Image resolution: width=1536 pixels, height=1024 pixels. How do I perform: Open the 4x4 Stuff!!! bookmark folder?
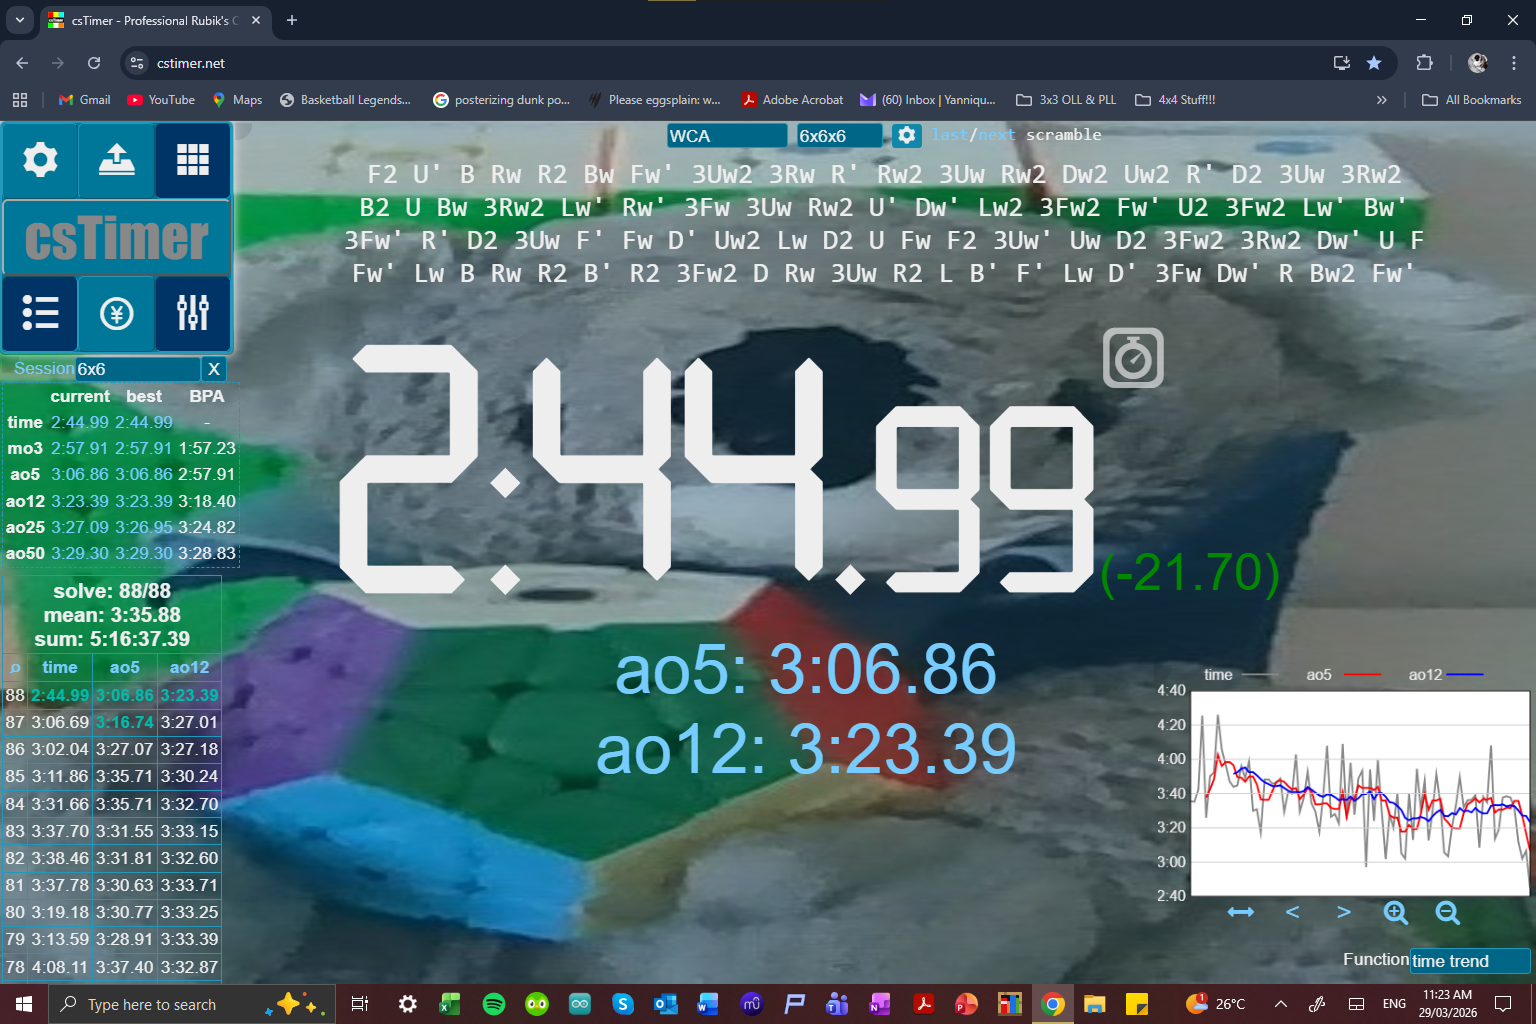pos(1175,100)
